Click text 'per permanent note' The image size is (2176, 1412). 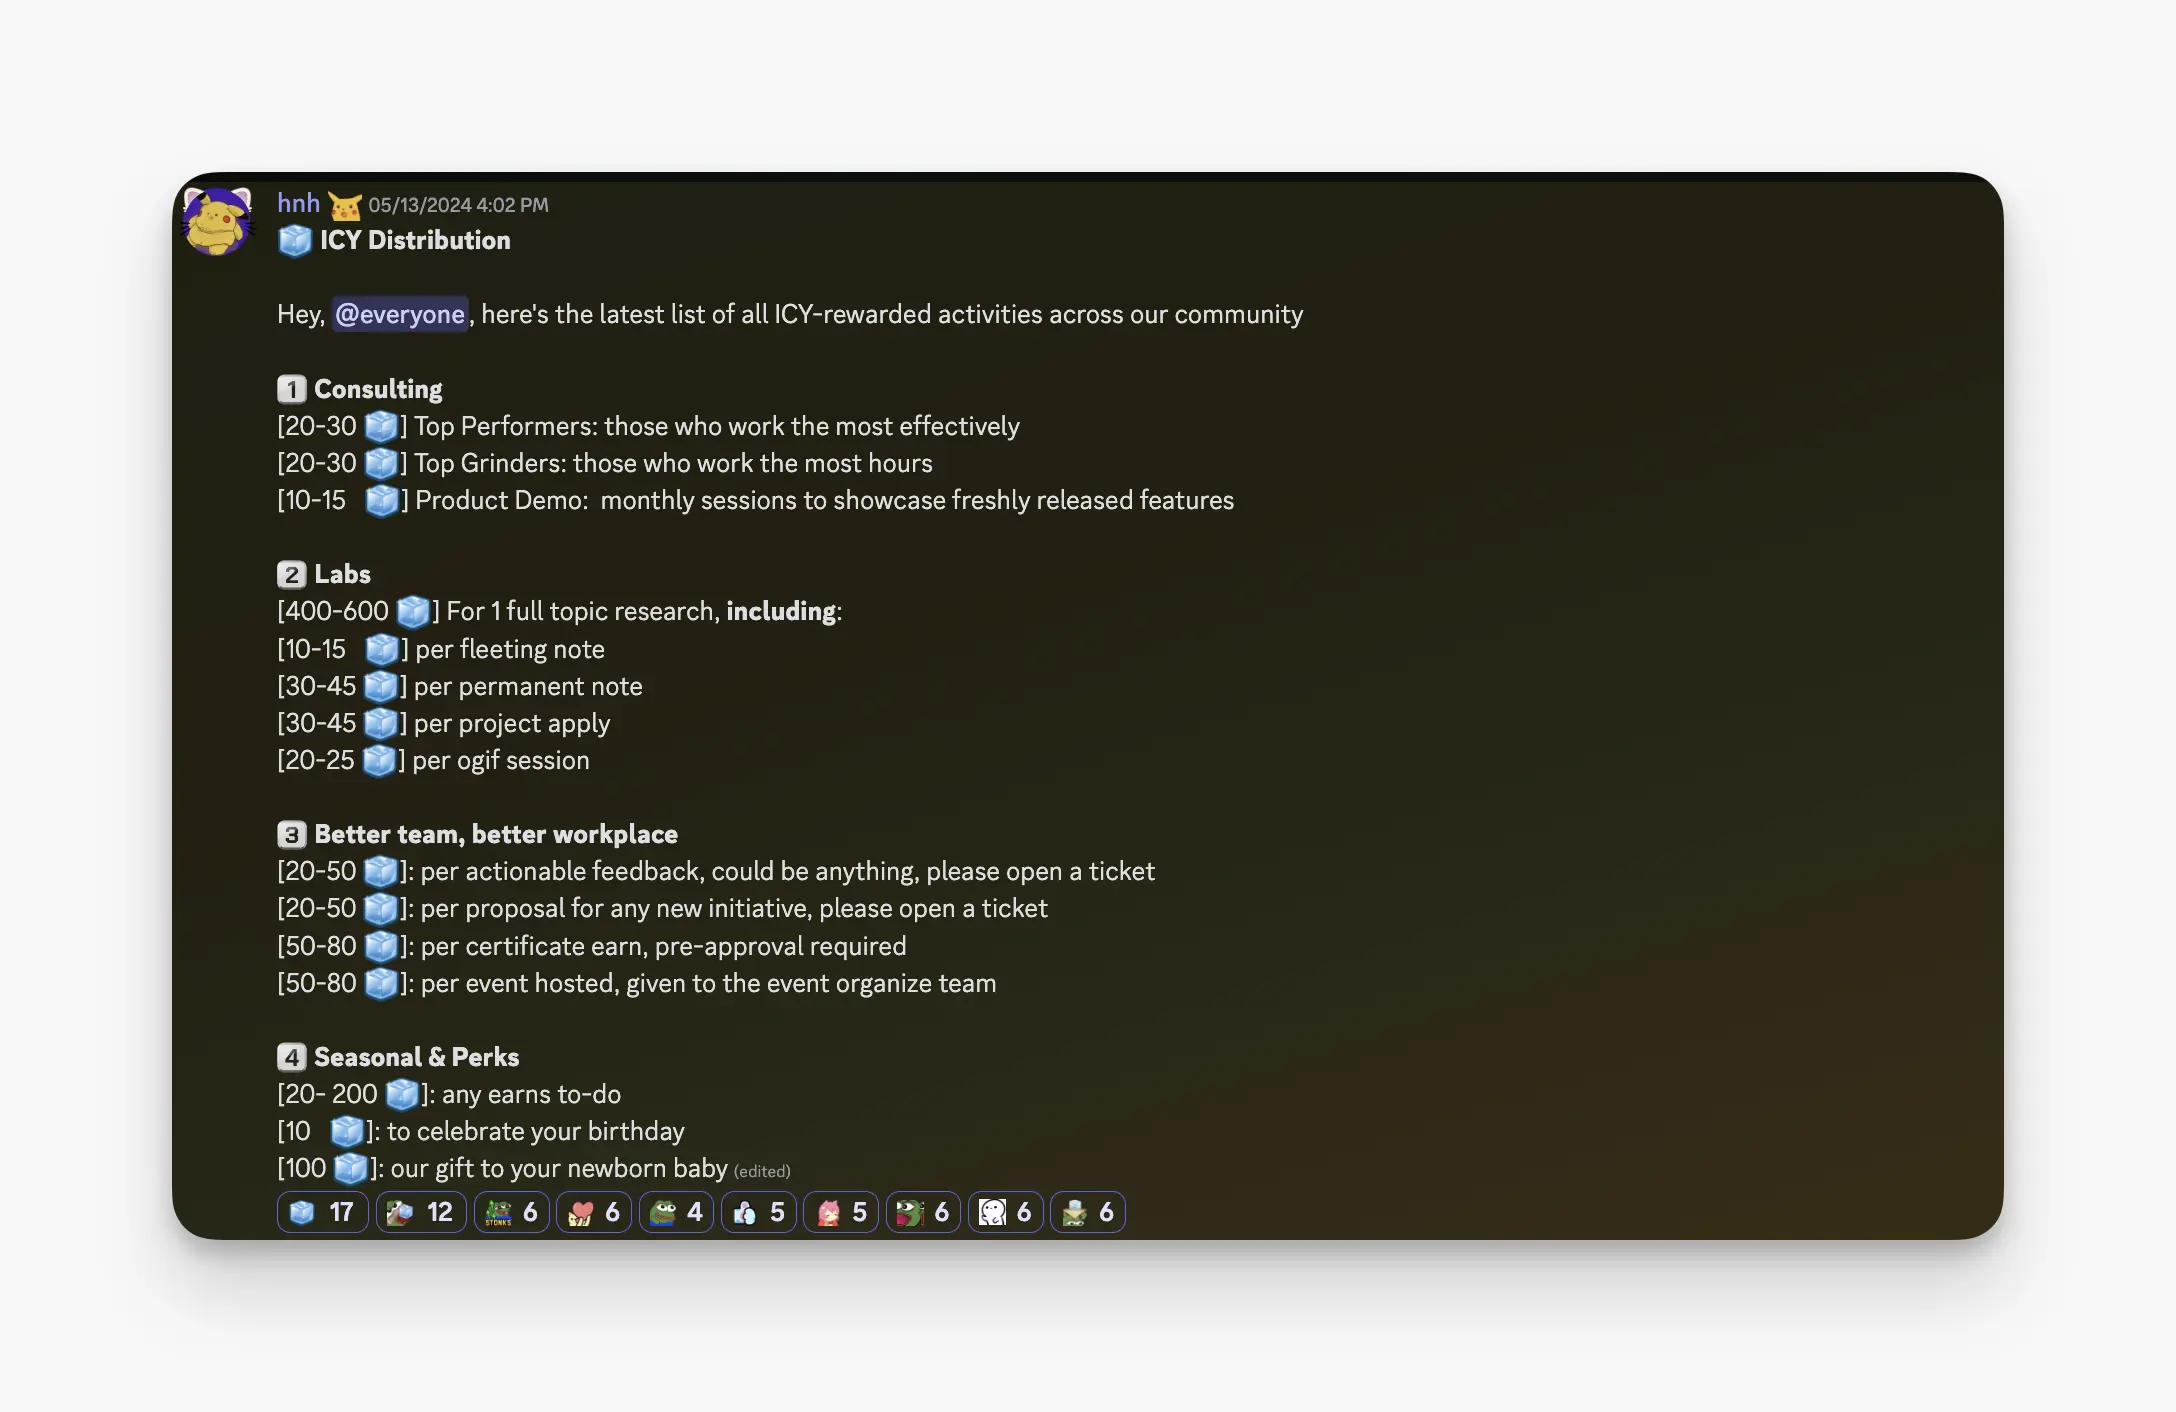tap(528, 687)
